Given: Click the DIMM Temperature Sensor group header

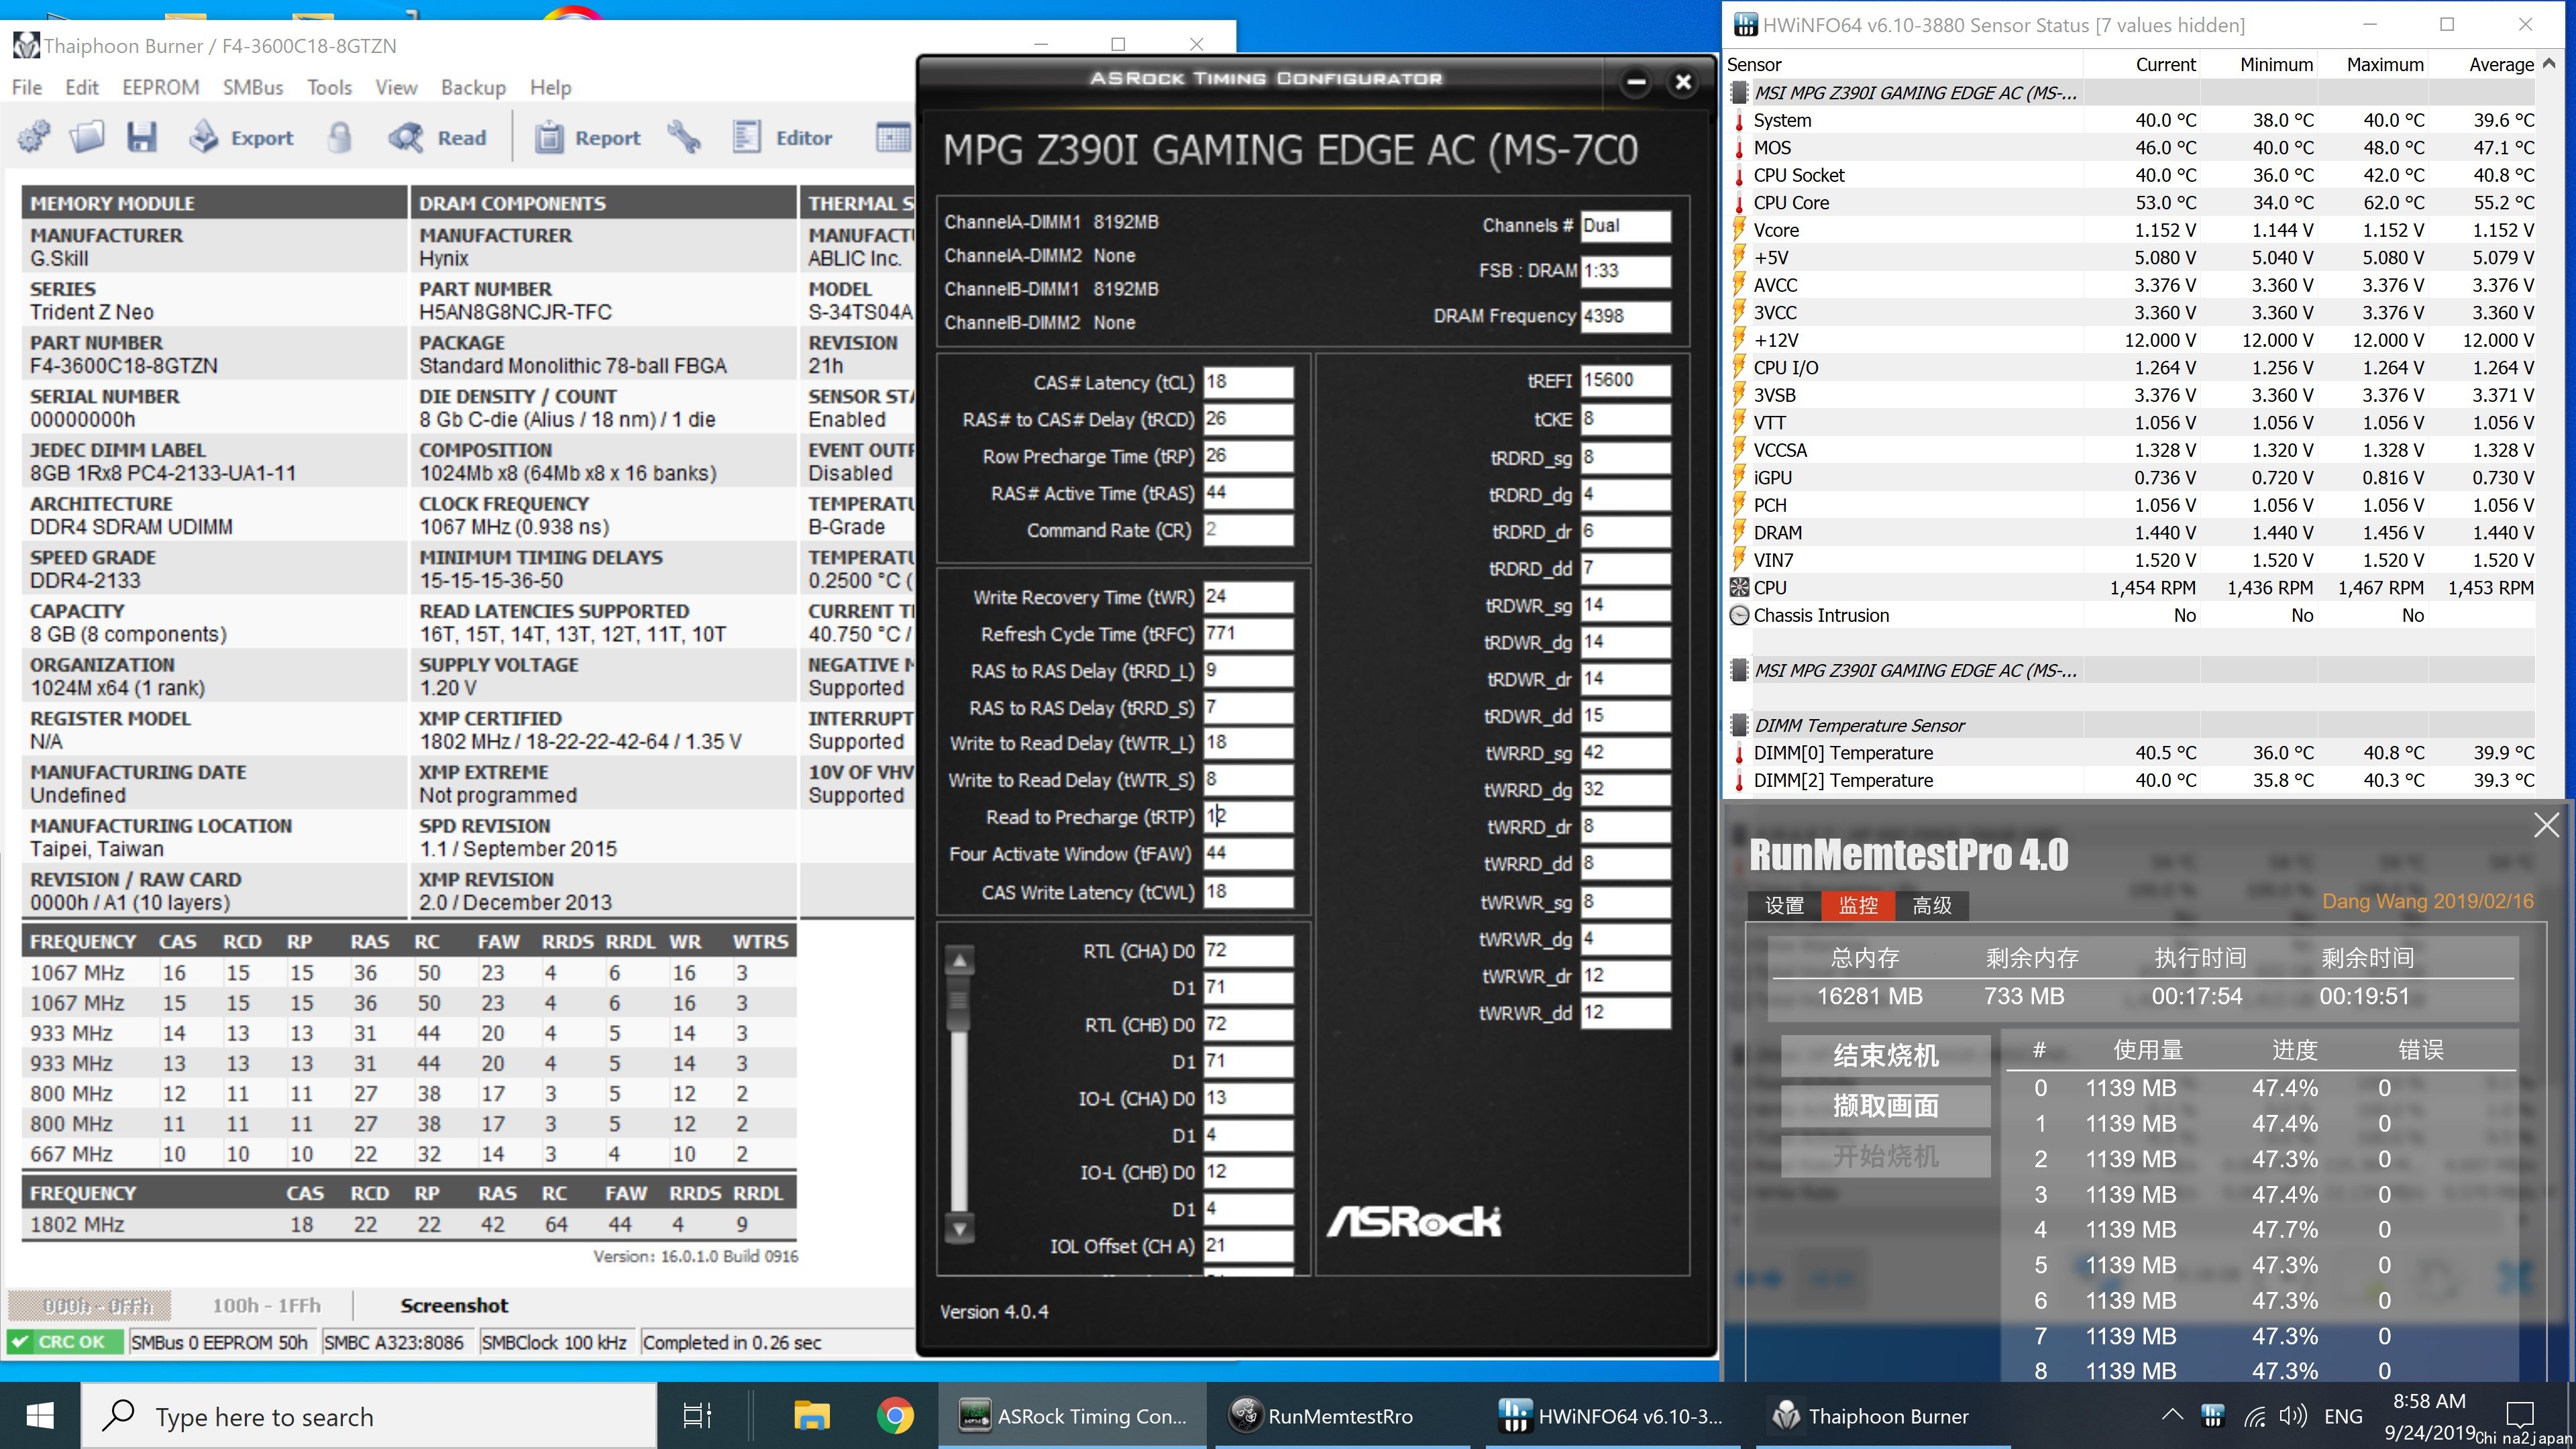Looking at the screenshot, I should [x=2131, y=725].
